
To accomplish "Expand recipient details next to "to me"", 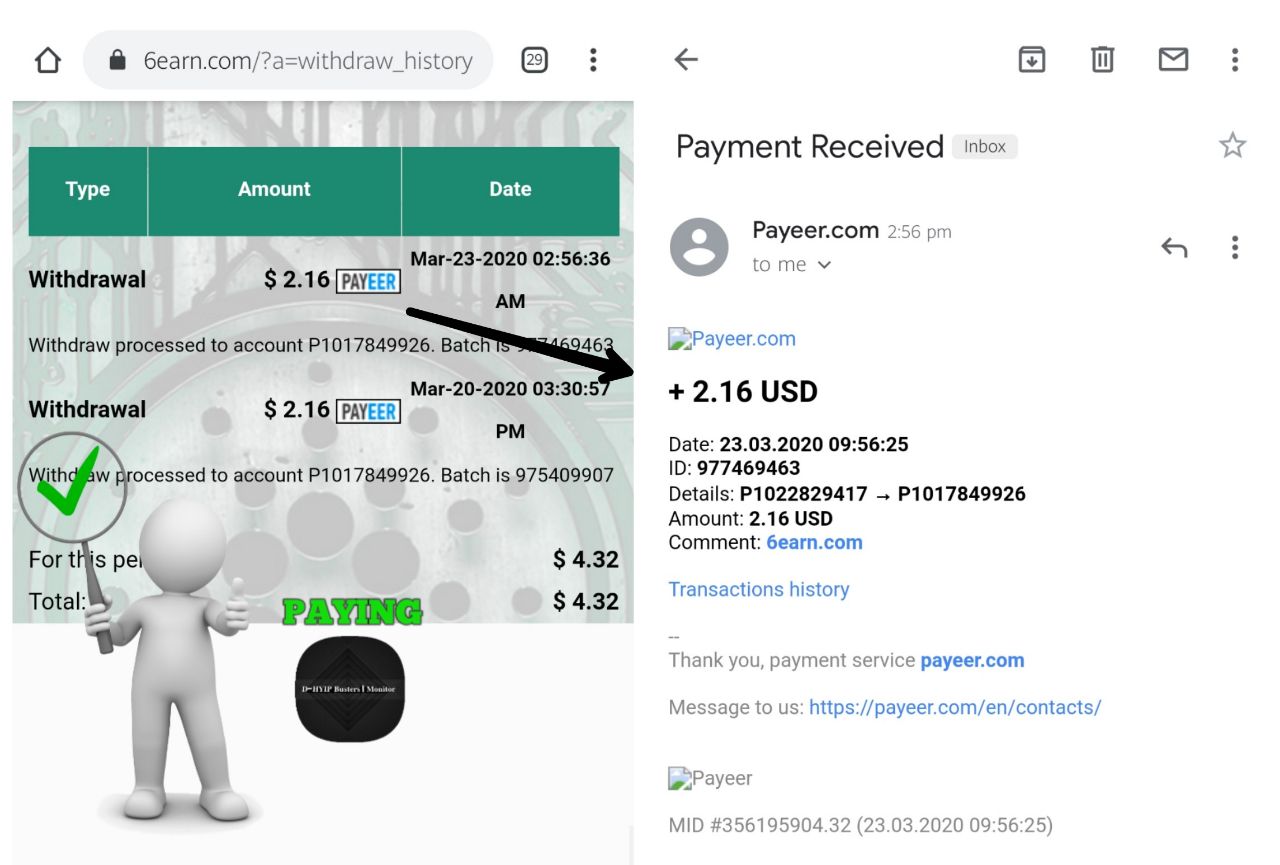I will [x=825, y=265].
